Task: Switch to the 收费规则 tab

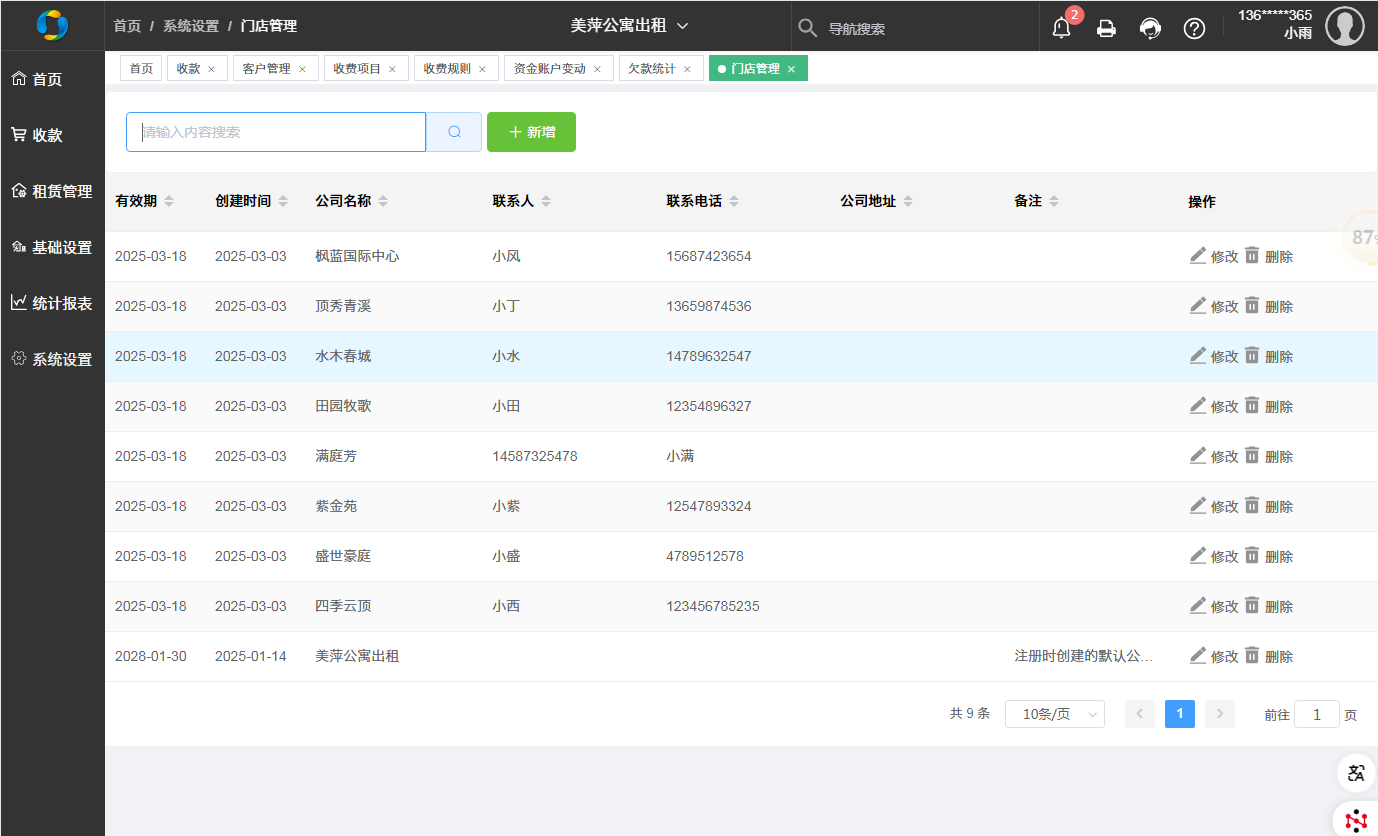Action: 446,69
